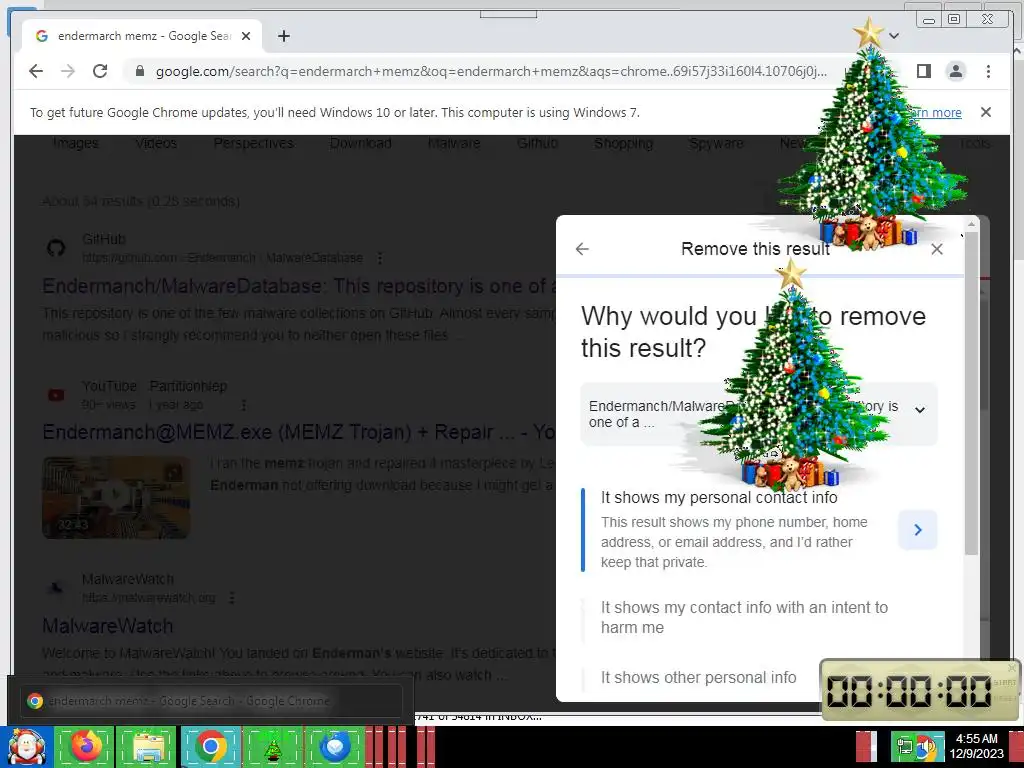
Task: Open the Learn more link
Action: [x=936, y=112]
